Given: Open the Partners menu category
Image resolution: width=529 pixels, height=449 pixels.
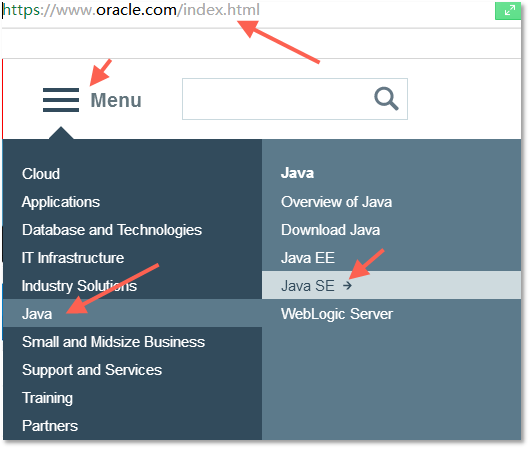Looking at the screenshot, I should 50,426.
